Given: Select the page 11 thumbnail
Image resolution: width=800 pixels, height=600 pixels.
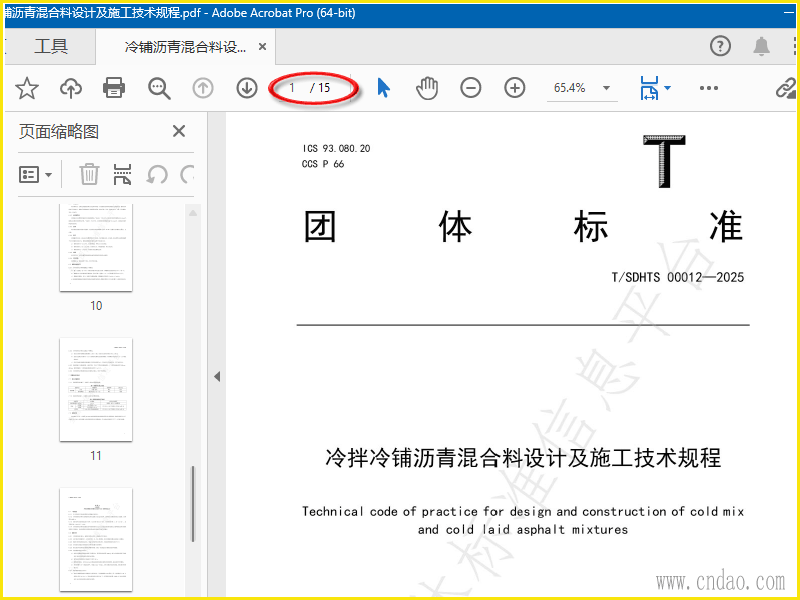Looking at the screenshot, I should (x=96, y=389).
